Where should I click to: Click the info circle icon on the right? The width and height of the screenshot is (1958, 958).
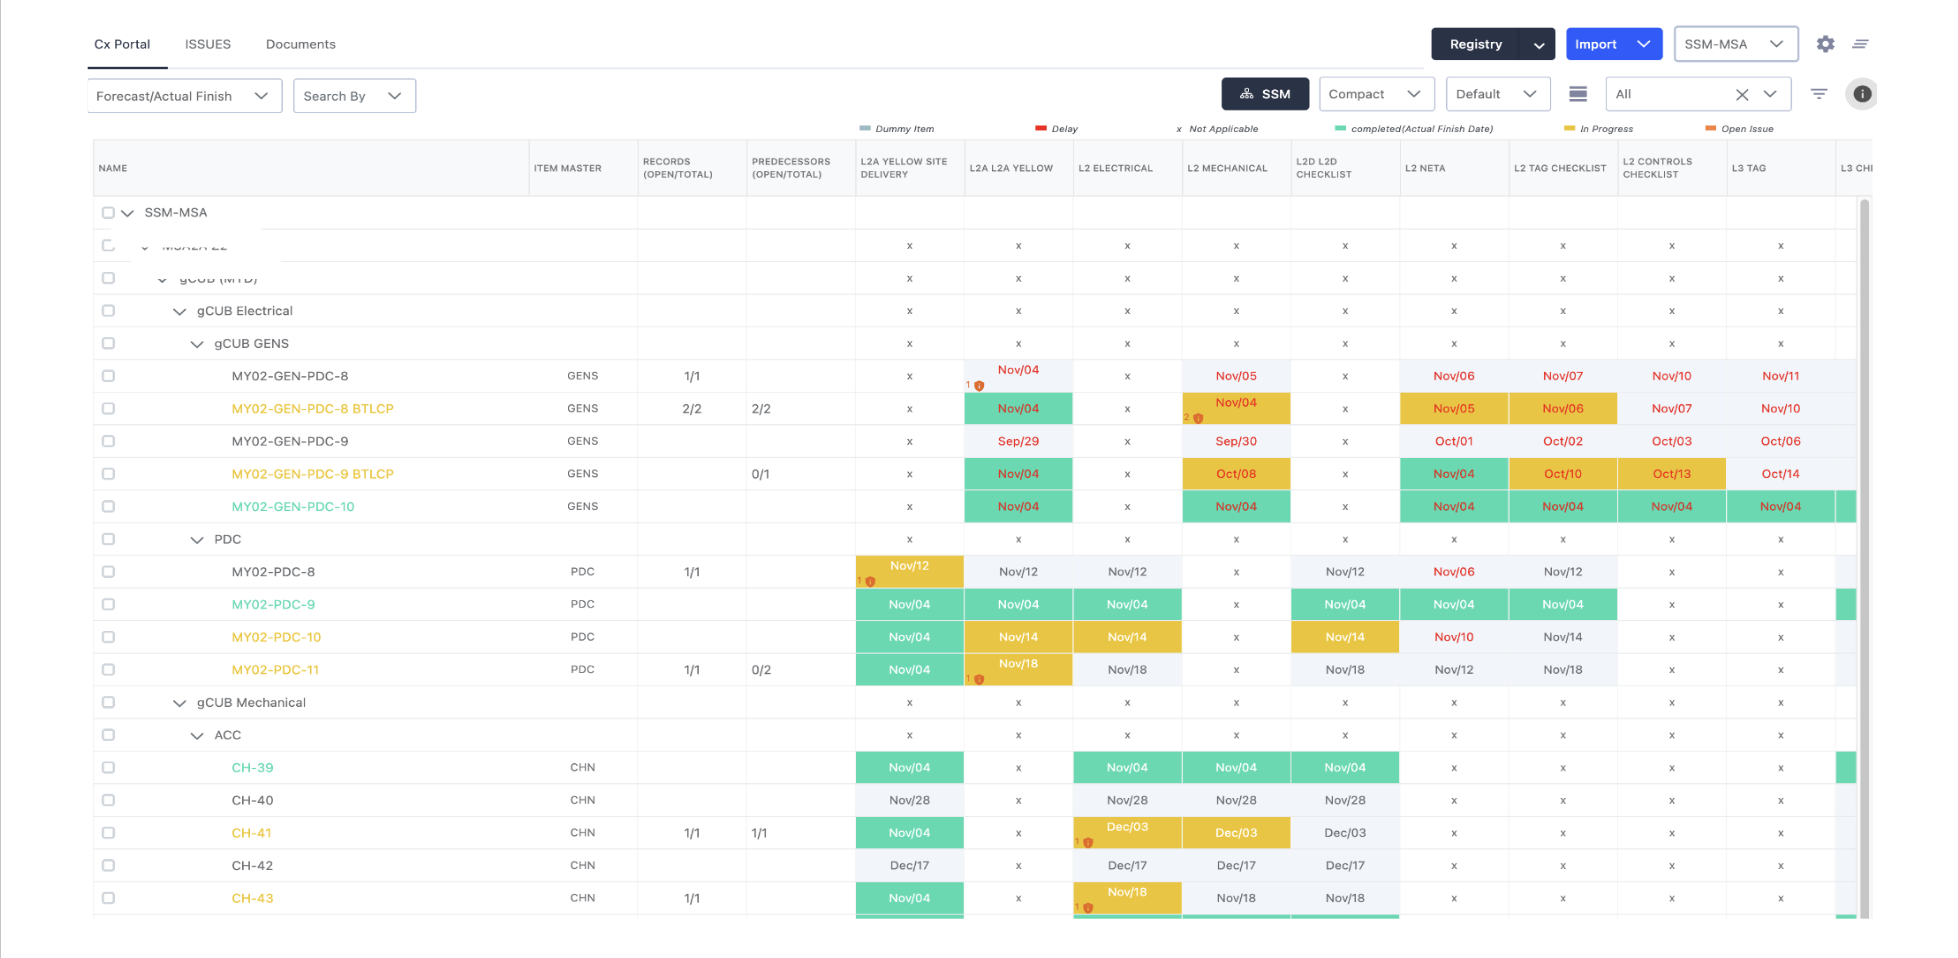click(x=1862, y=93)
